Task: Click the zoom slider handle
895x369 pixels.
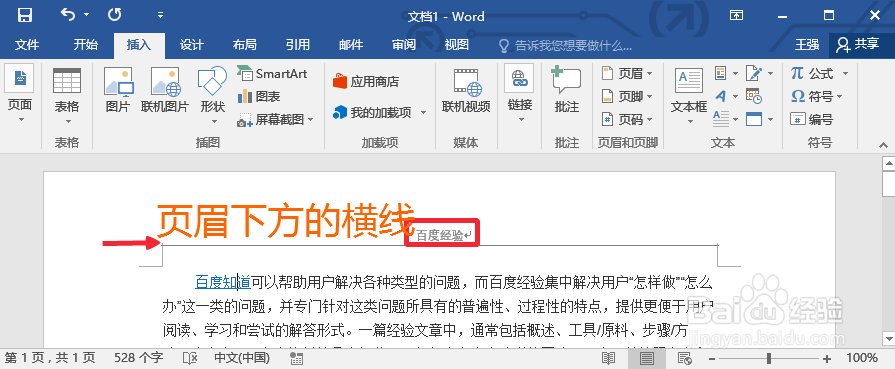Action: click(769, 359)
